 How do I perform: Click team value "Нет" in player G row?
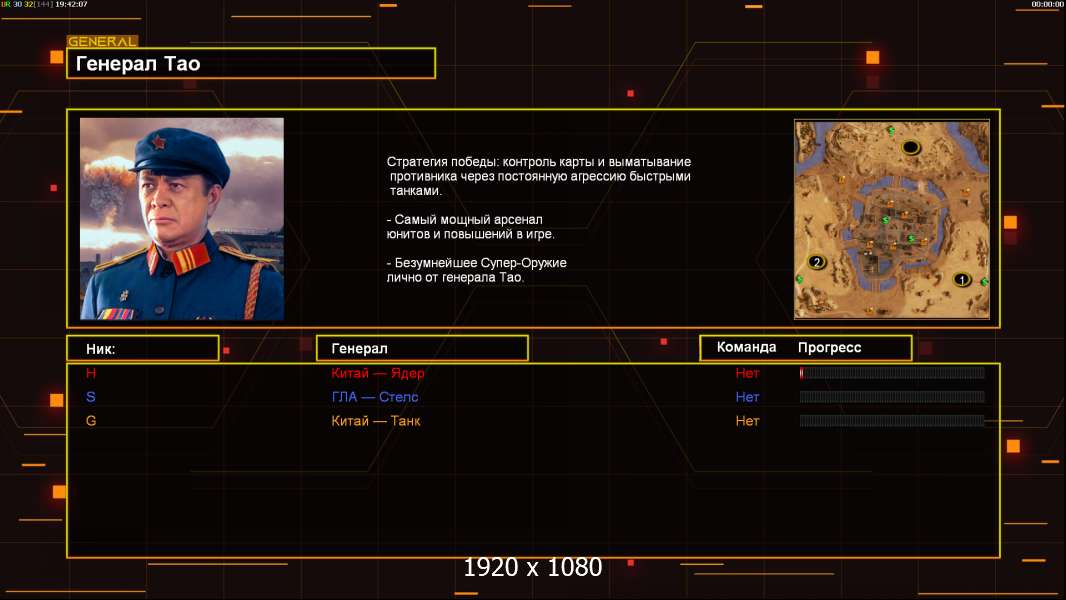click(x=747, y=421)
